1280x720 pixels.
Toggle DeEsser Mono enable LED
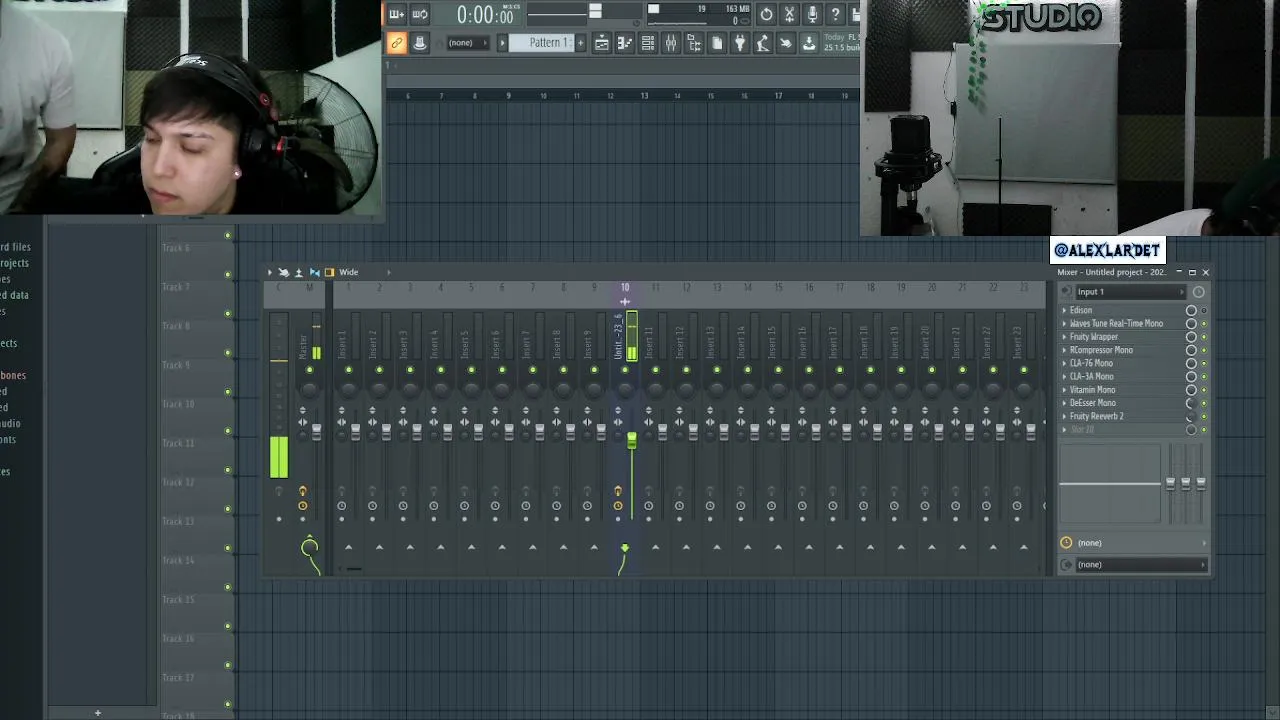point(1203,403)
